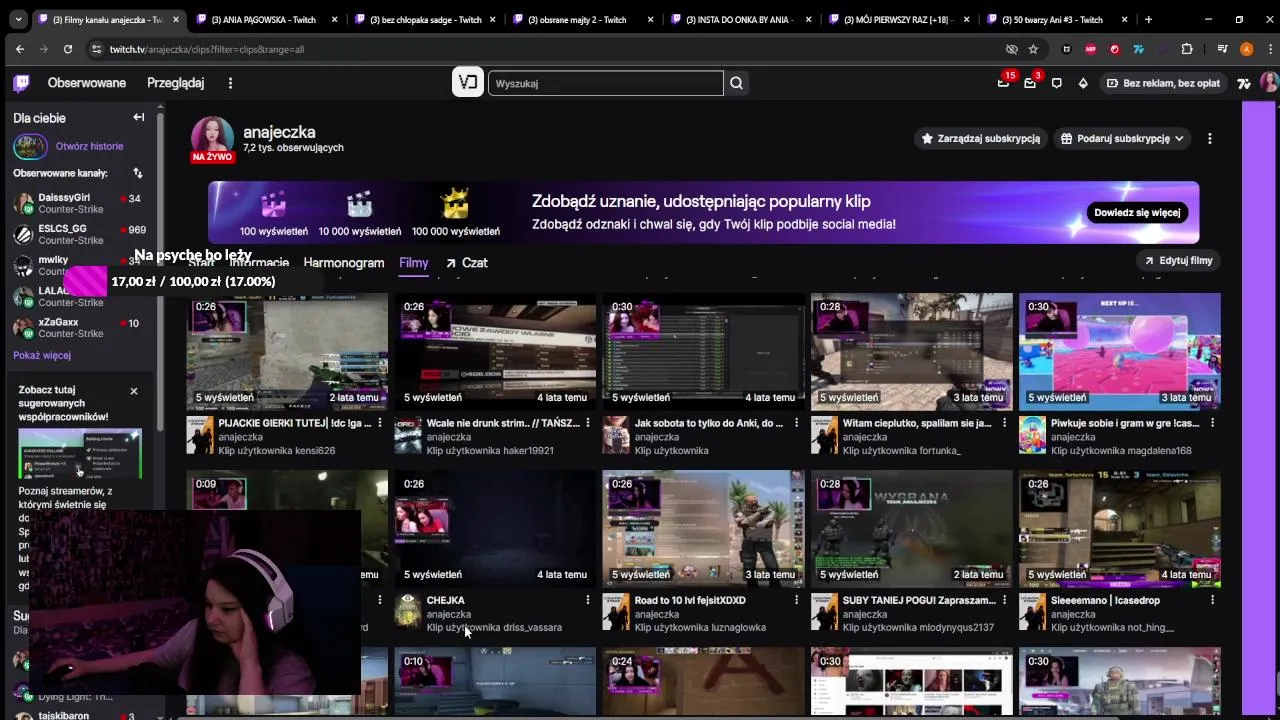Switch to browser tab ANIA PĄGOWSKA - Twitch
1280x720 pixels.
click(265, 19)
